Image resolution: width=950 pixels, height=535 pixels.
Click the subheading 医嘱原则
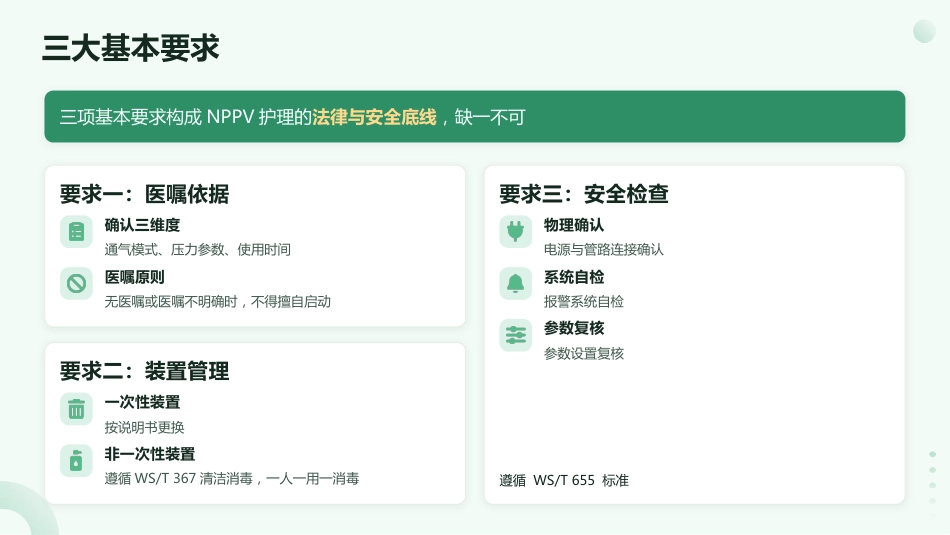pyautogui.click(x=135, y=277)
